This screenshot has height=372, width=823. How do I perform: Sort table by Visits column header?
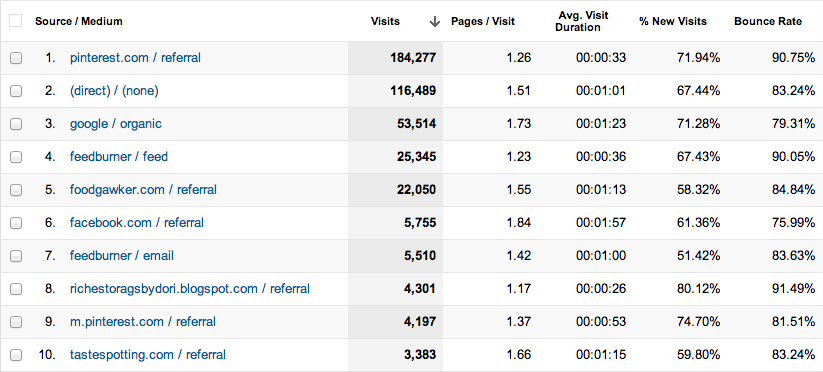tap(385, 22)
